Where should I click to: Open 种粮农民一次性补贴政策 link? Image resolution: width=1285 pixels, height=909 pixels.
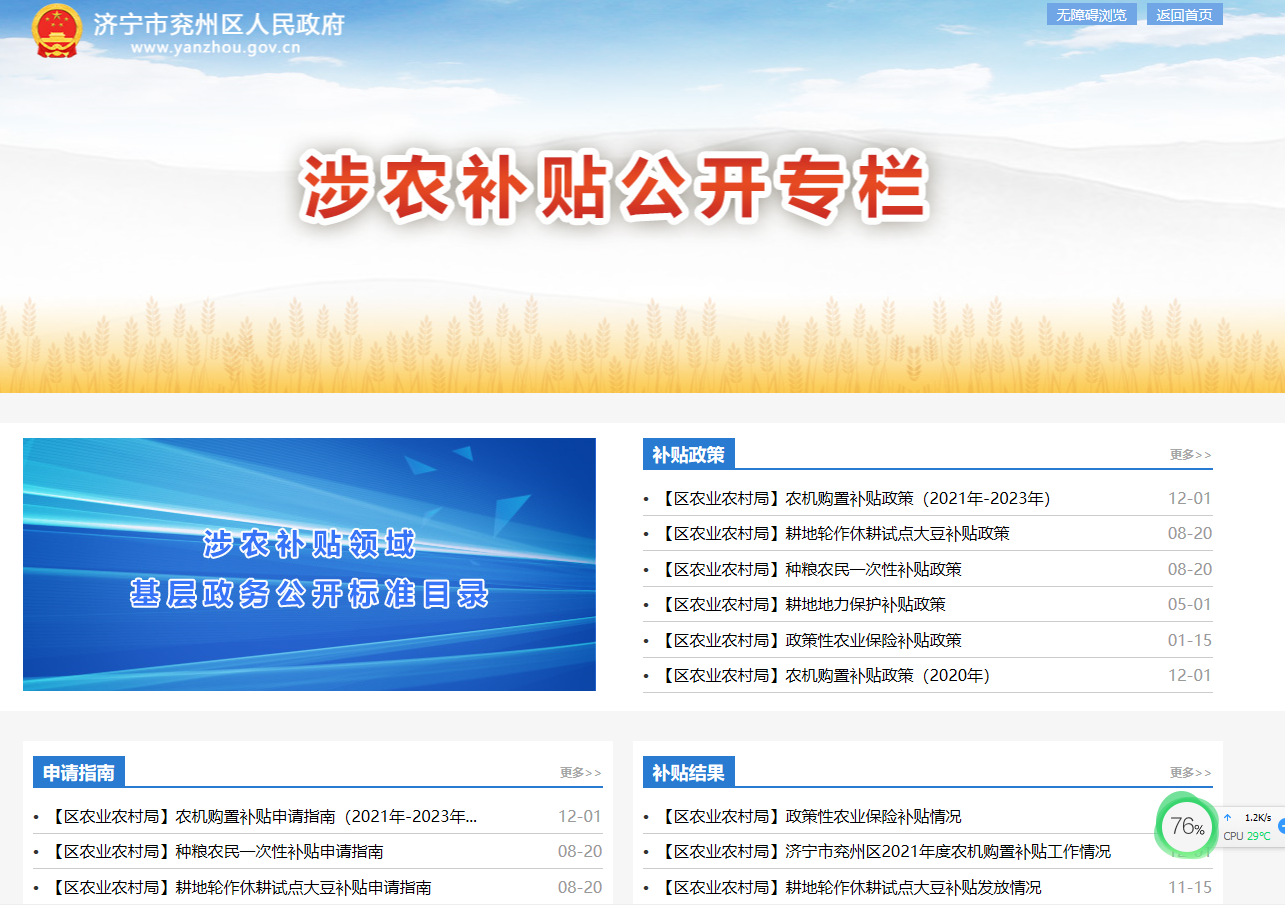(x=811, y=569)
